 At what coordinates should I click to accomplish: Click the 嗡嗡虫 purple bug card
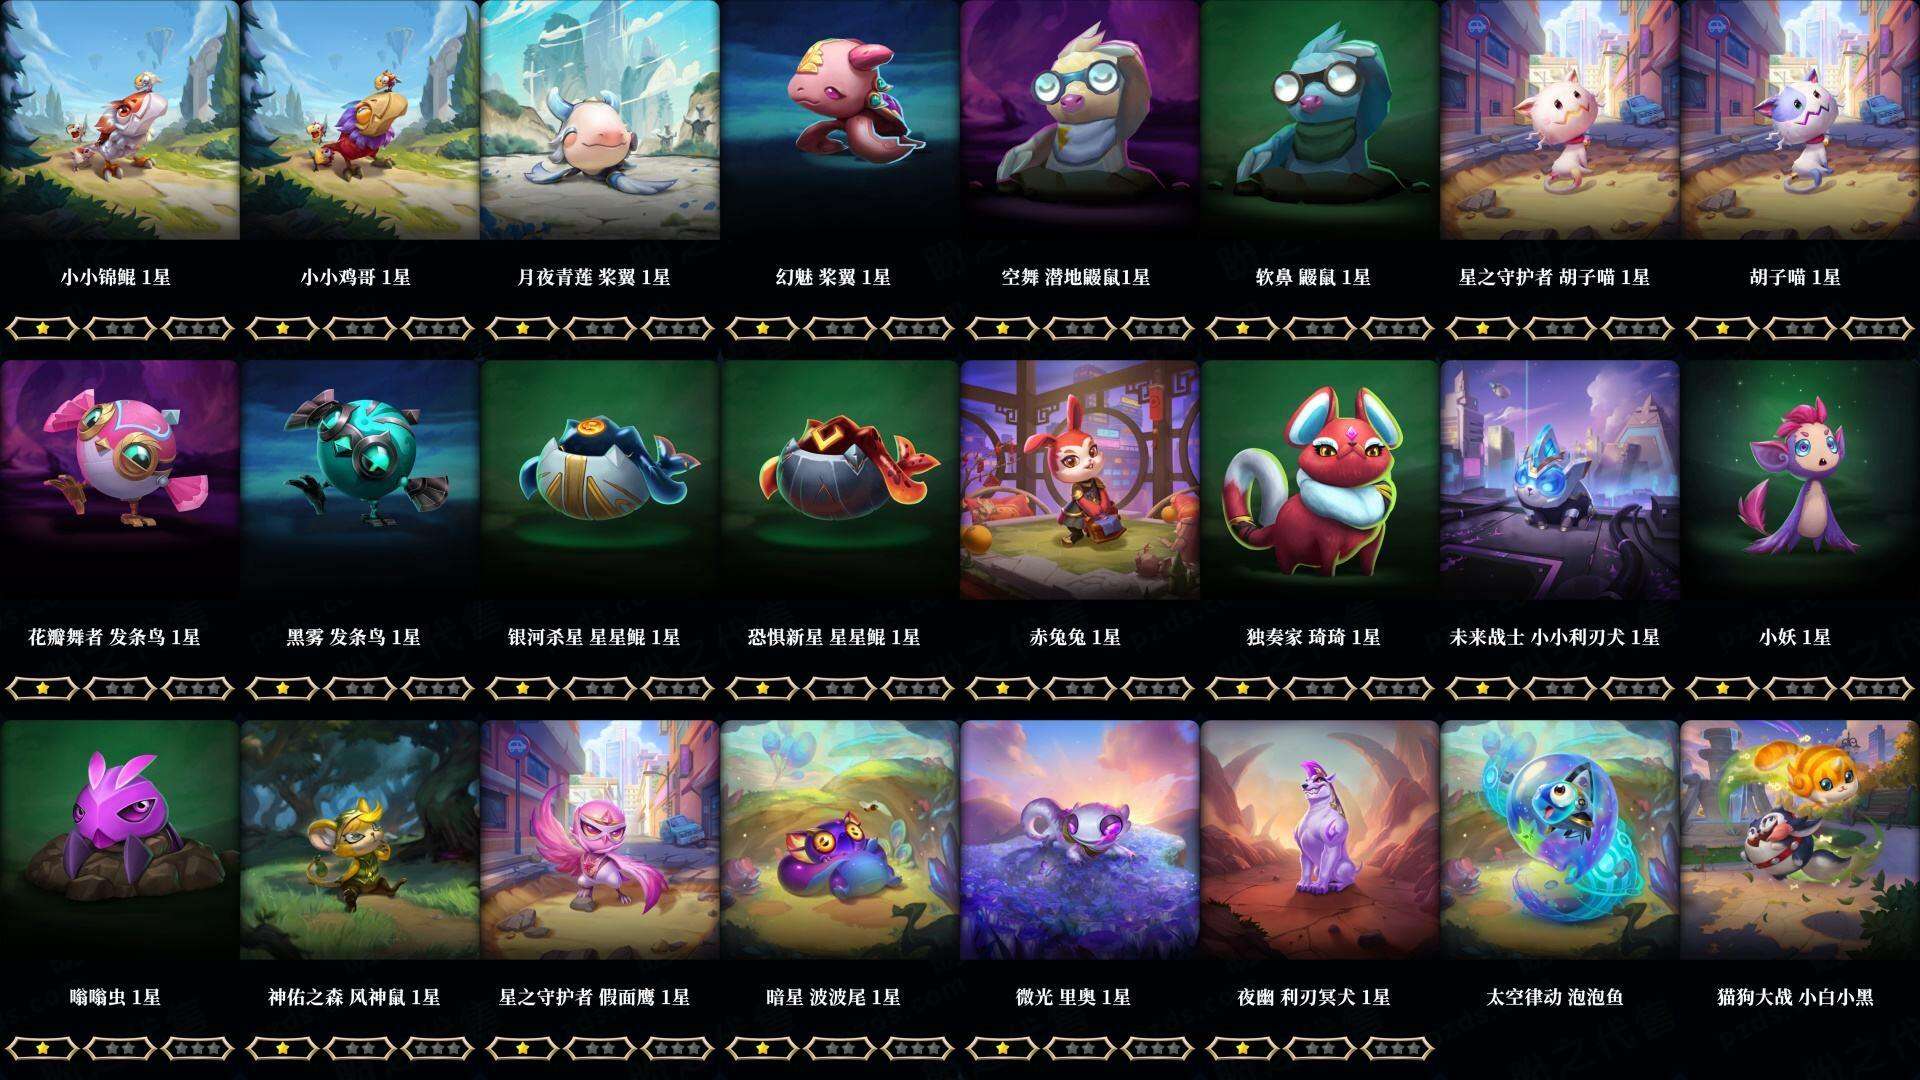click(x=120, y=840)
